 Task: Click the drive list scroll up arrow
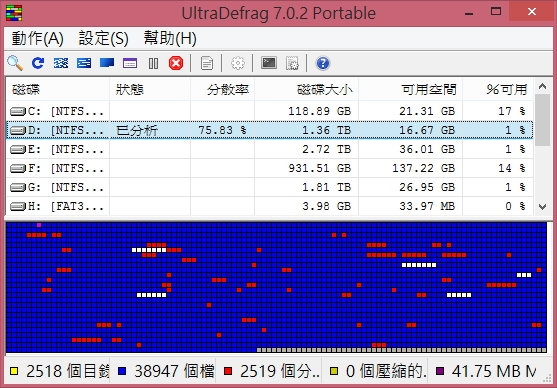tap(542, 86)
